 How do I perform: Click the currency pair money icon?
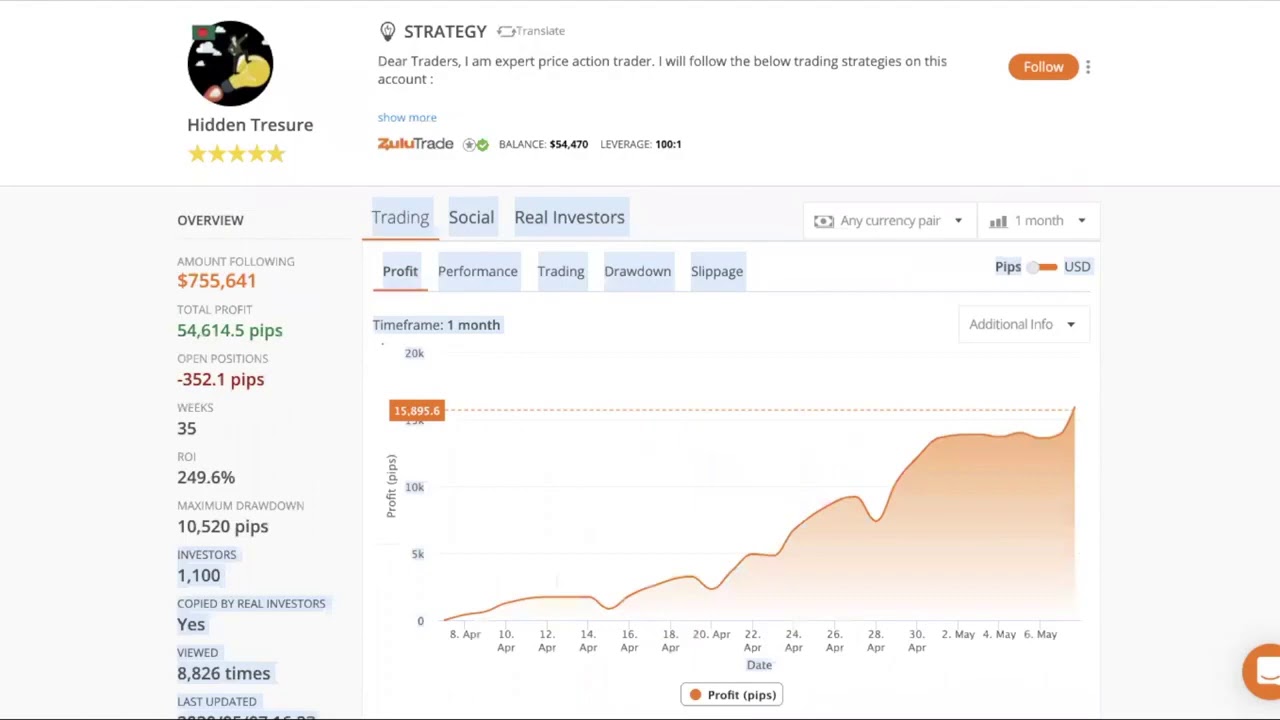tap(824, 221)
